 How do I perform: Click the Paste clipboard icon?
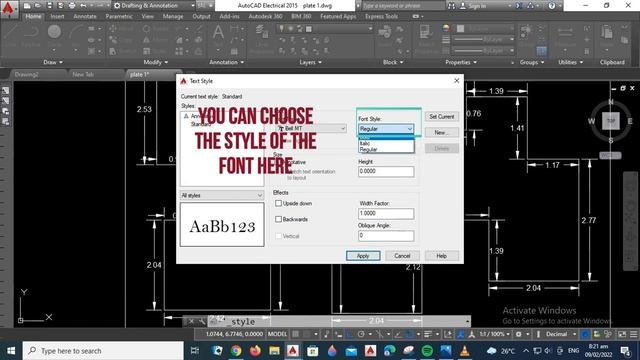[x=607, y=32]
